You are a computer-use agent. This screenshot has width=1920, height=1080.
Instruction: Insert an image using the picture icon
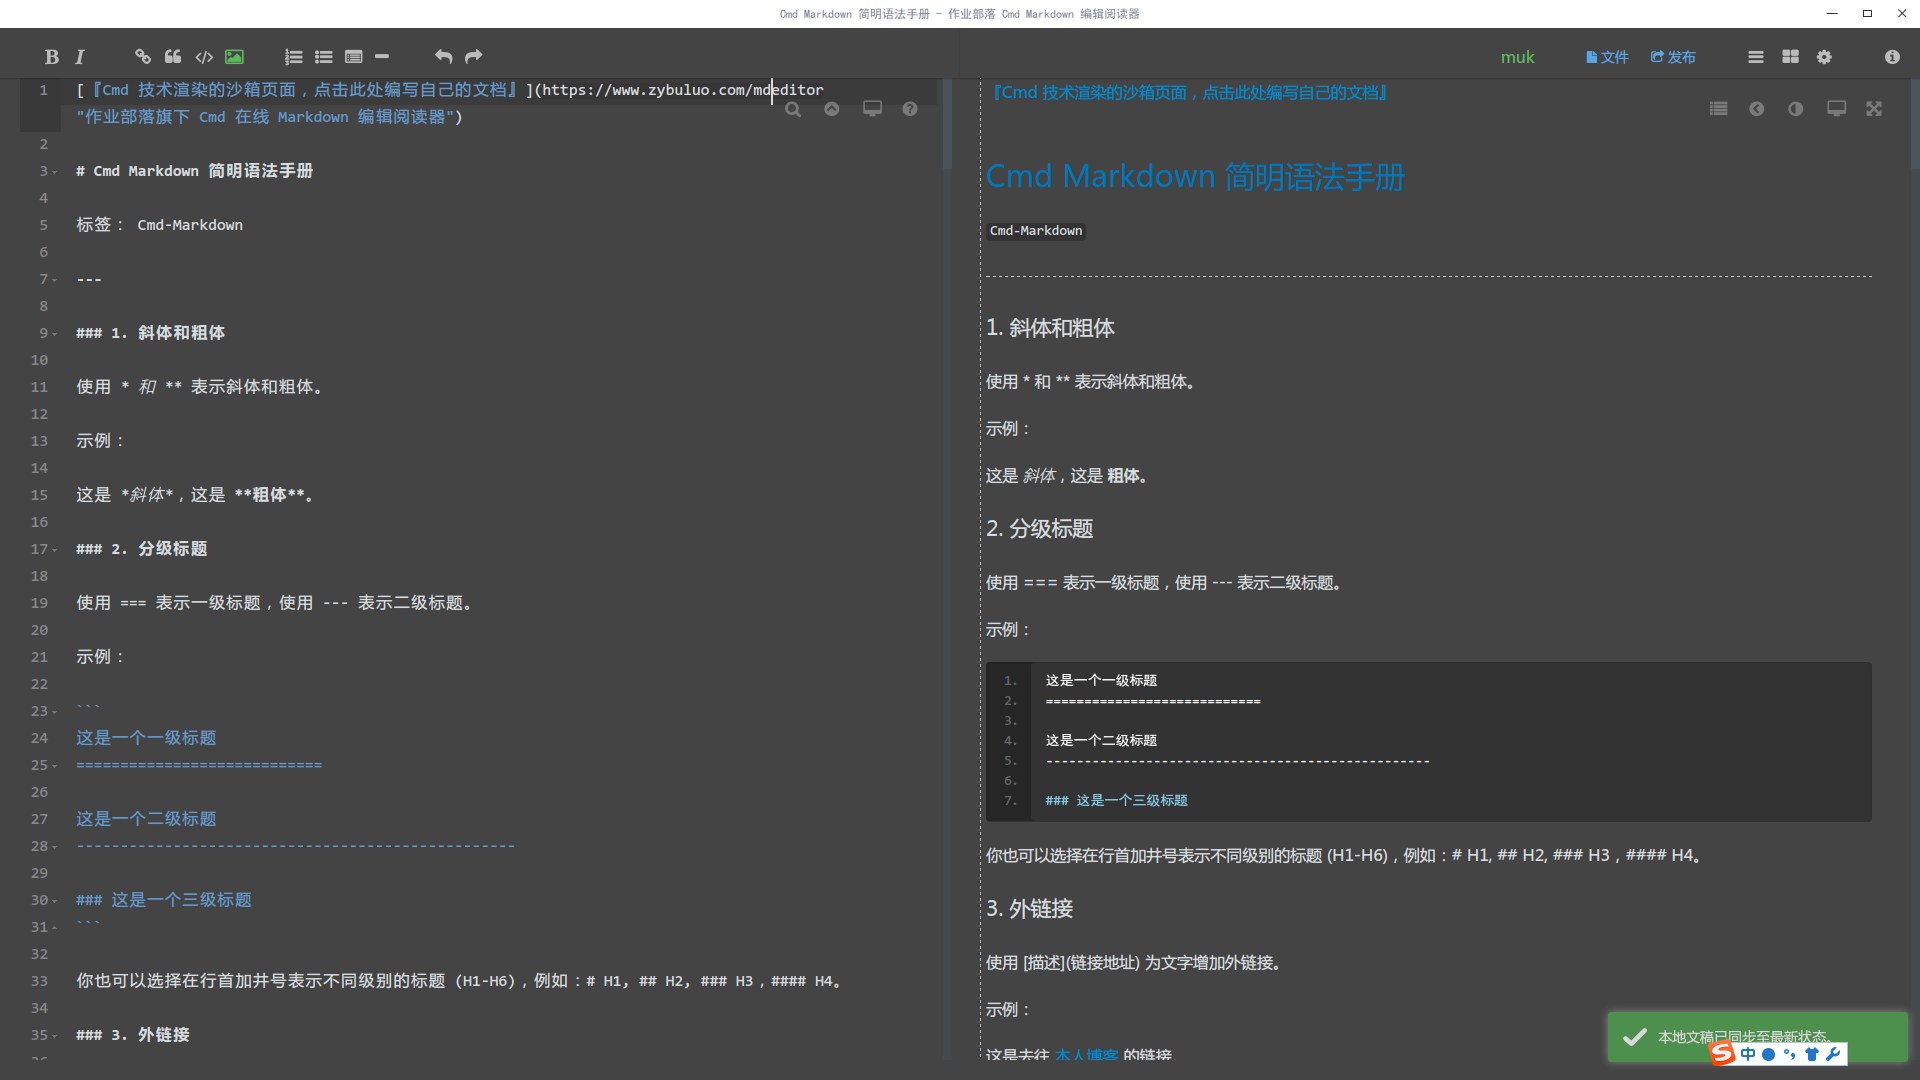coord(234,57)
